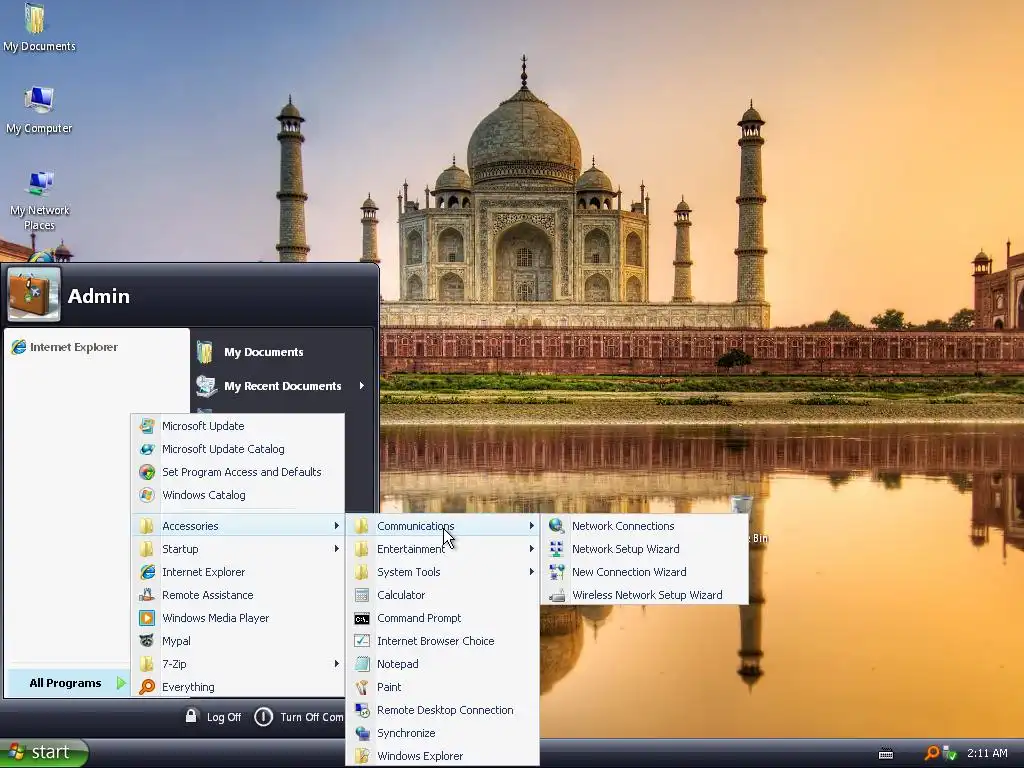Click the Internet Browser Choice icon
1024x768 pixels.
[x=362, y=641]
